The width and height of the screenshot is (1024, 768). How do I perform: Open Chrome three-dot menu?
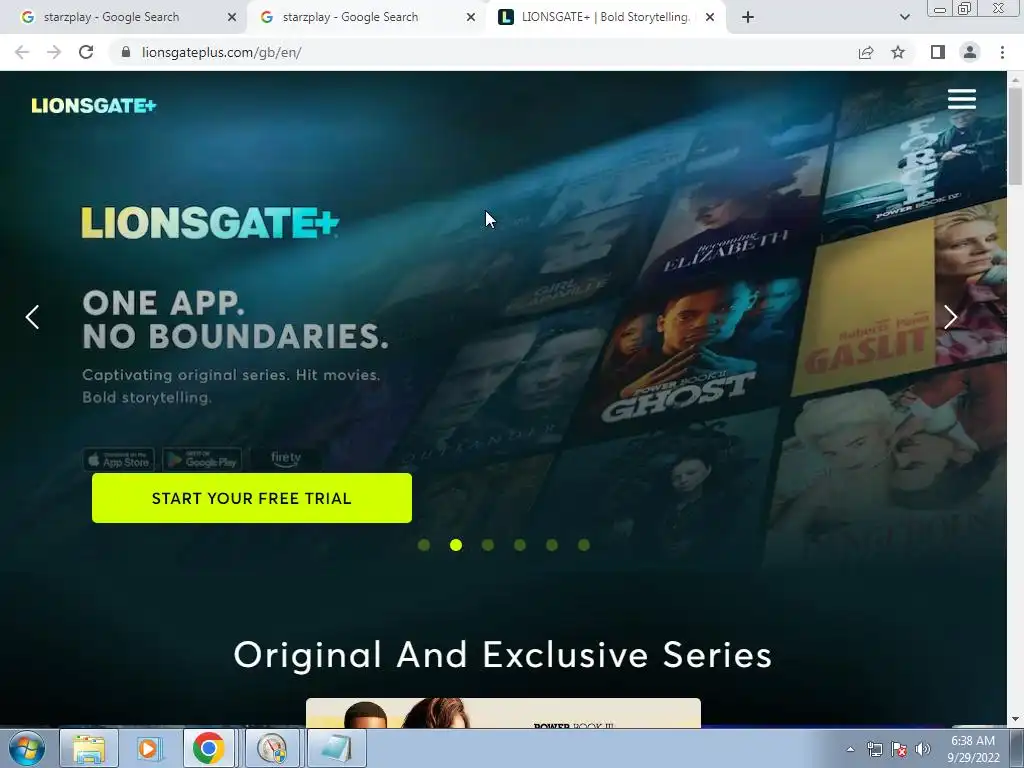pyautogui.click(x=1002, y=52)
